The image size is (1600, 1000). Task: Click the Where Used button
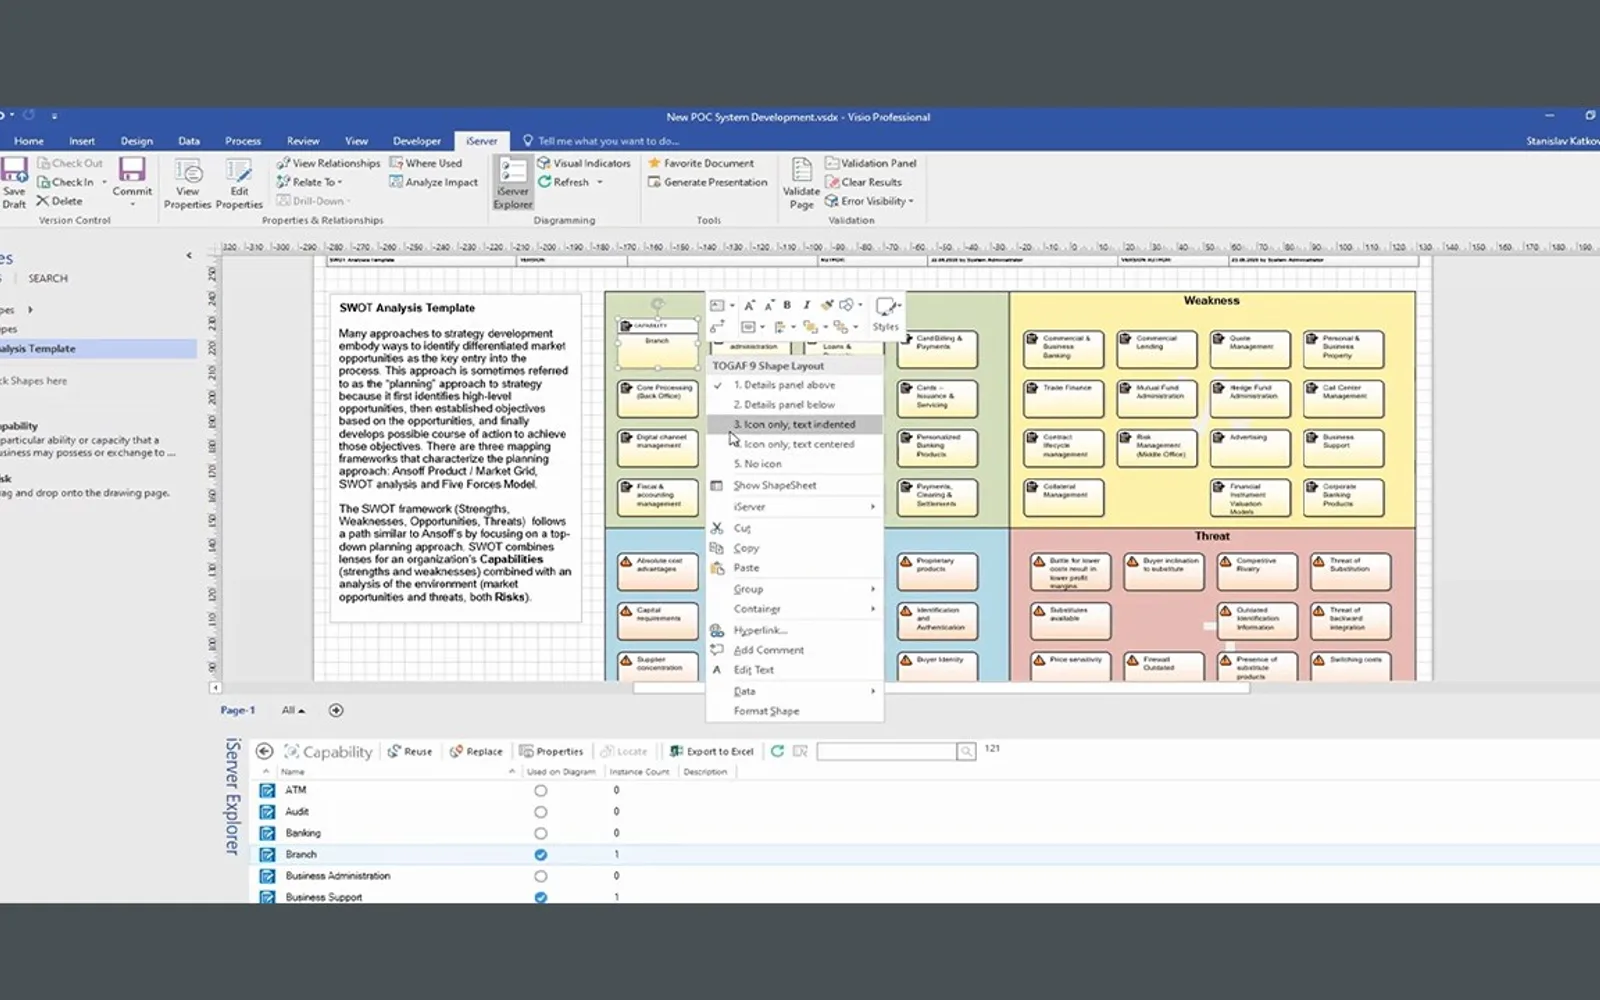coord(426,163)
